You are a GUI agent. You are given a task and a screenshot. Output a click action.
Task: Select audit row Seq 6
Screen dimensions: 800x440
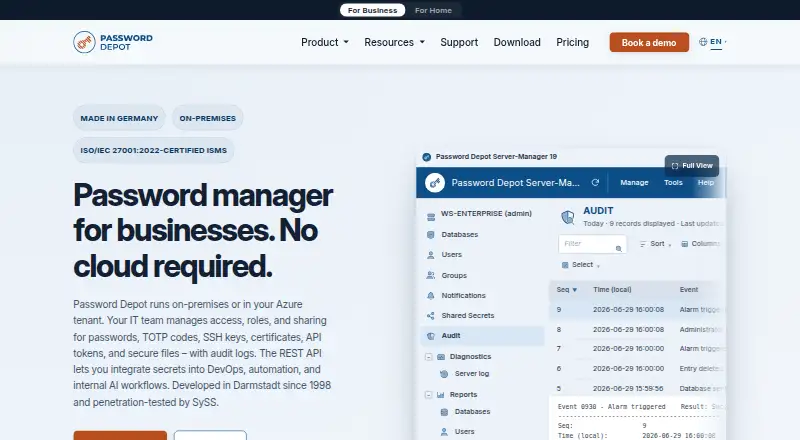tap(638, 369)
